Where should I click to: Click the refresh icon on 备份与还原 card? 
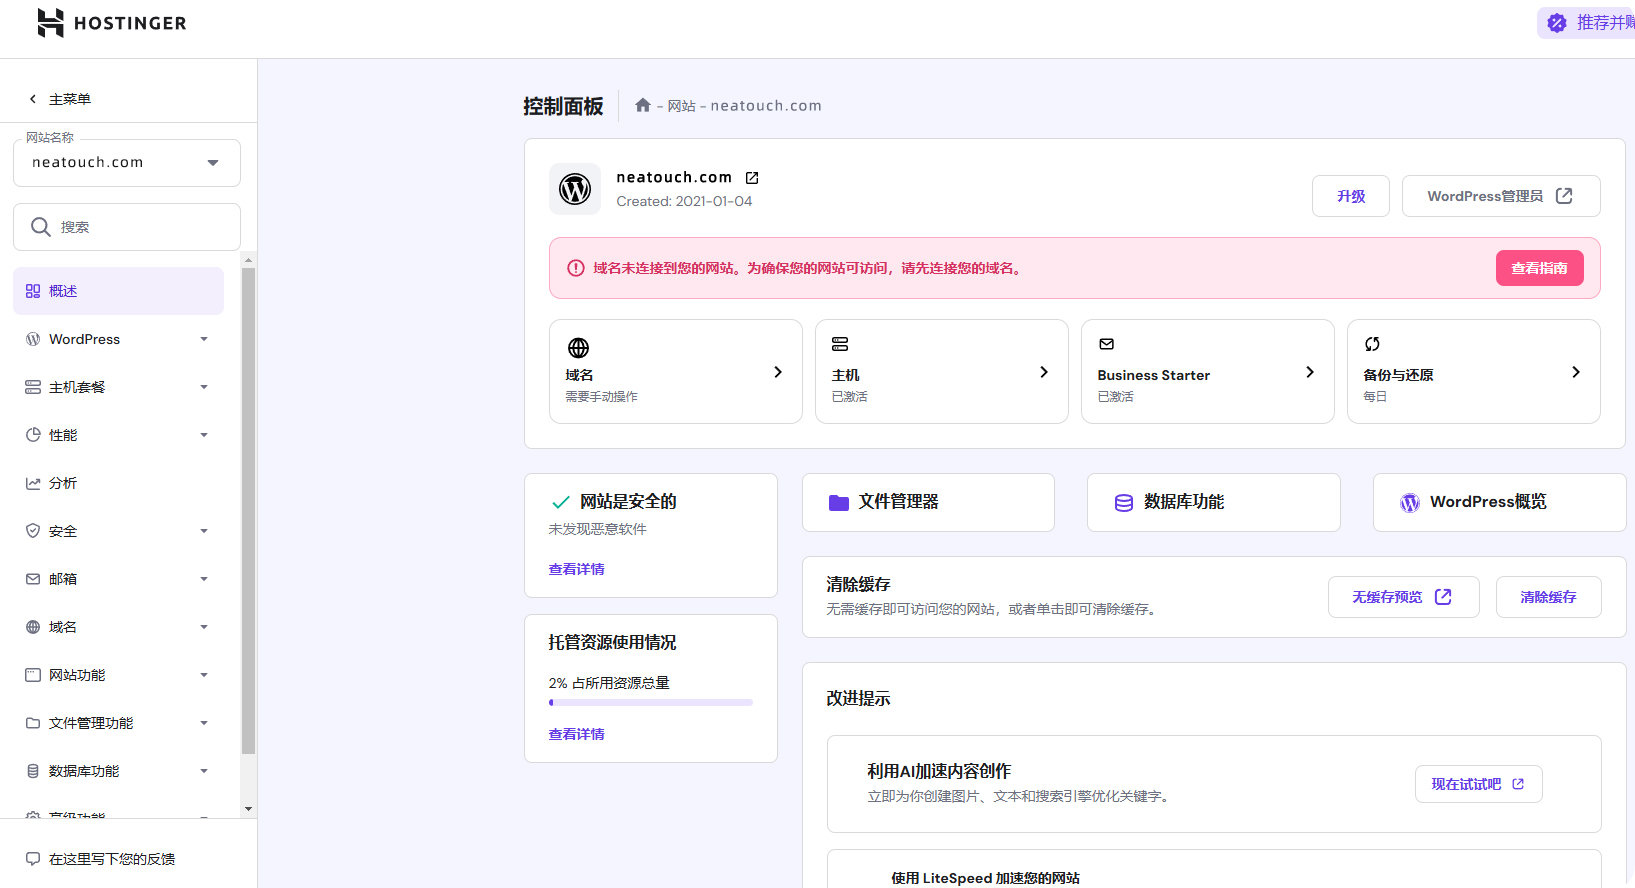pyautogui.click(x=1372, y=344)
